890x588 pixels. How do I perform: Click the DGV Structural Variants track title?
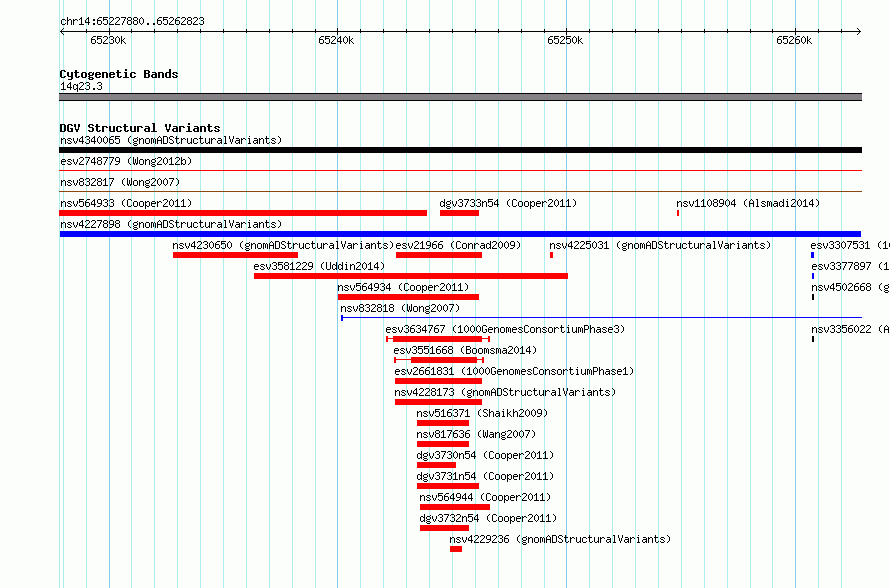click(140, 128)
